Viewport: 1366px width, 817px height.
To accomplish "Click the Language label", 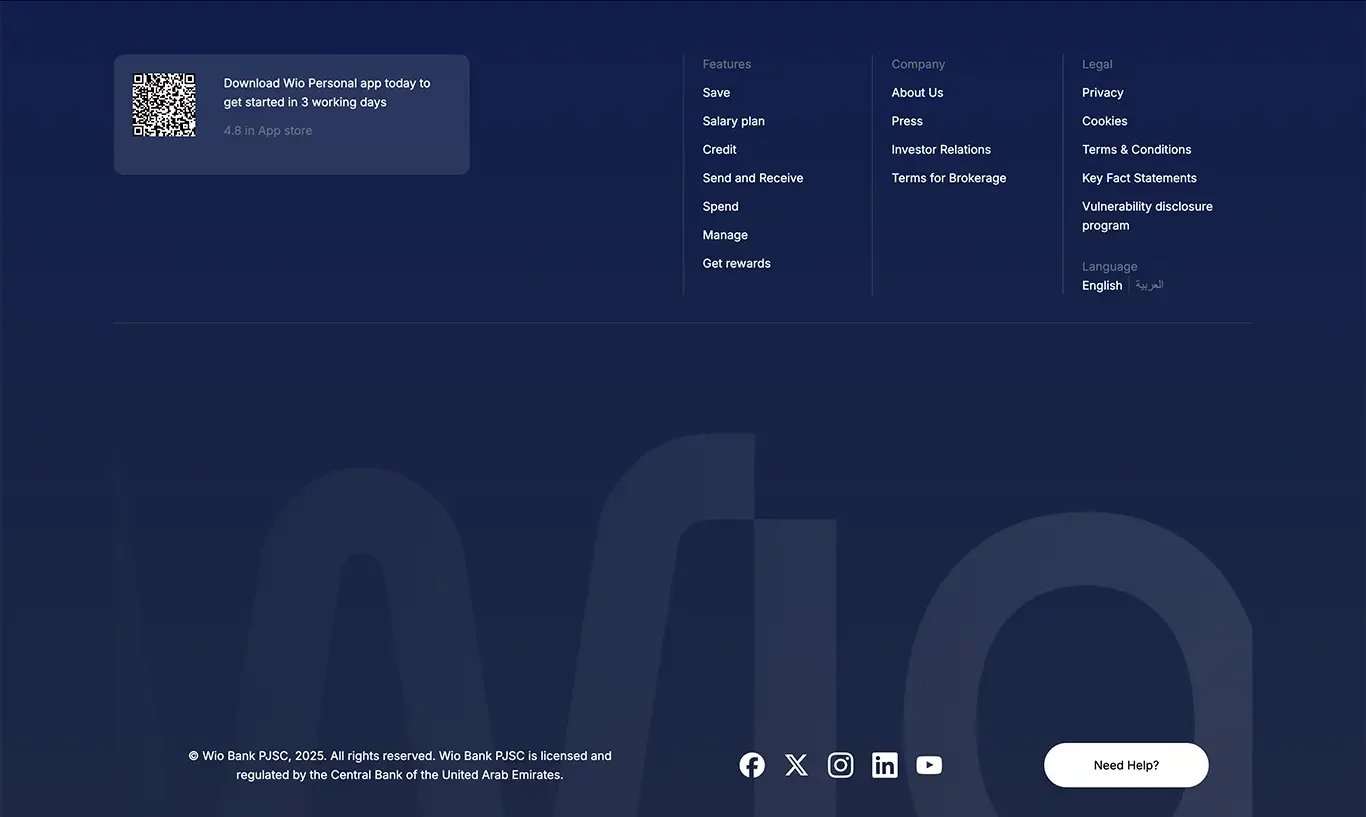I will (1109, 267).
